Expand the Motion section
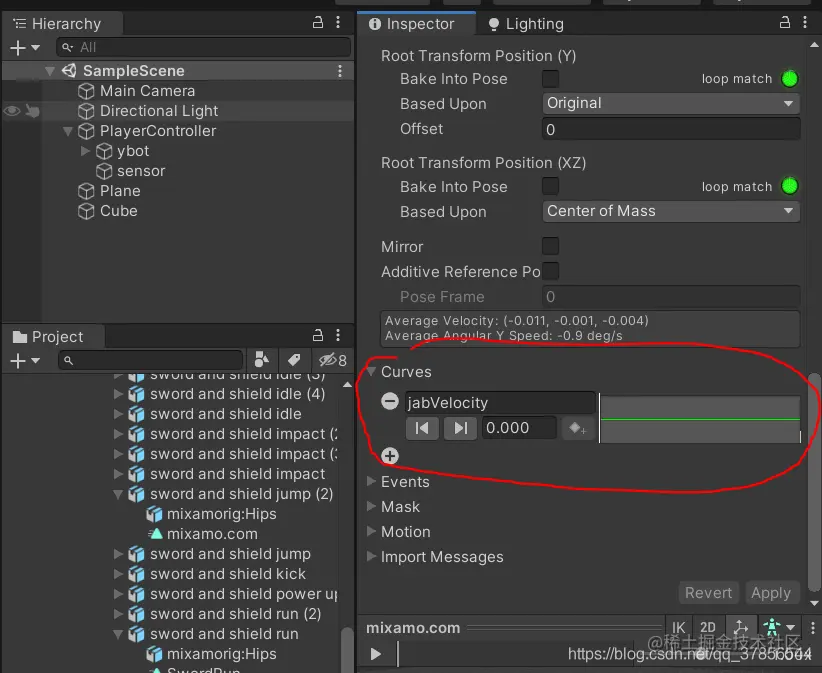Image resolution: width=822 pixels, height=673 pixels. pos(371,531)
